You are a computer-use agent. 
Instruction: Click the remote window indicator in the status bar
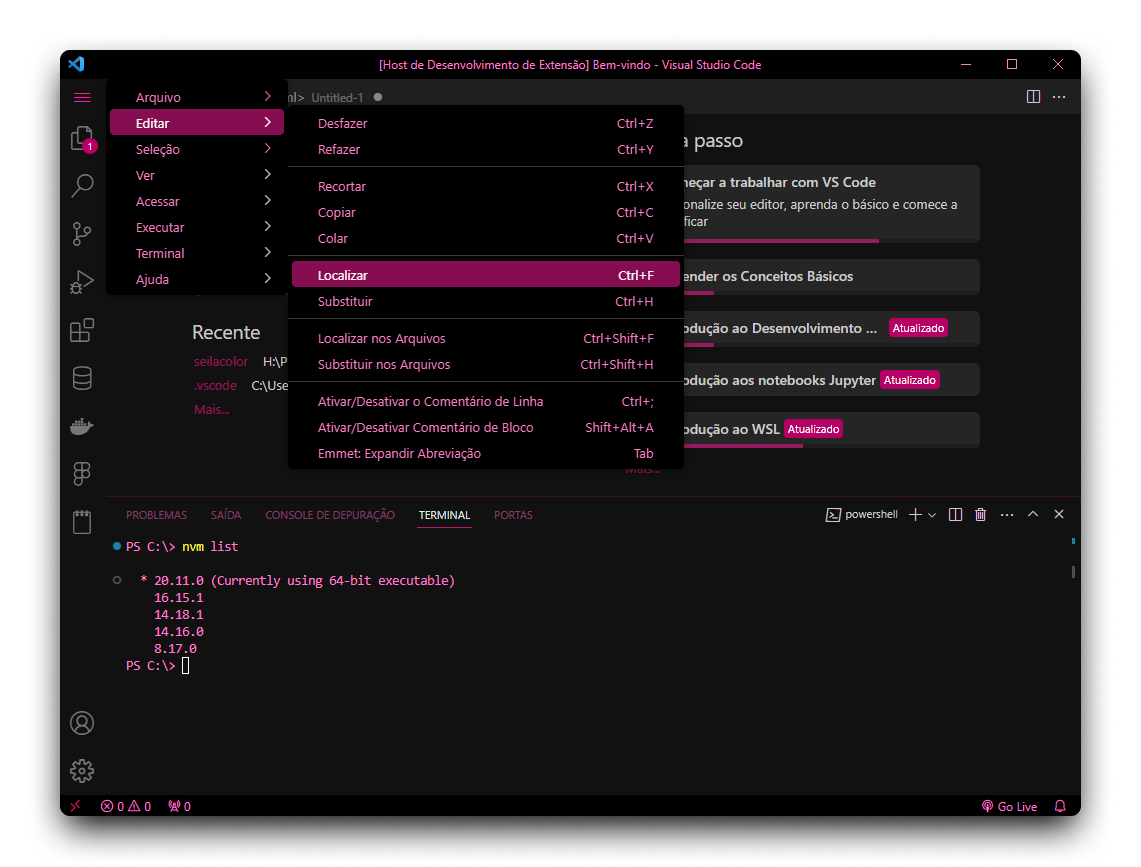click(76, 806)
